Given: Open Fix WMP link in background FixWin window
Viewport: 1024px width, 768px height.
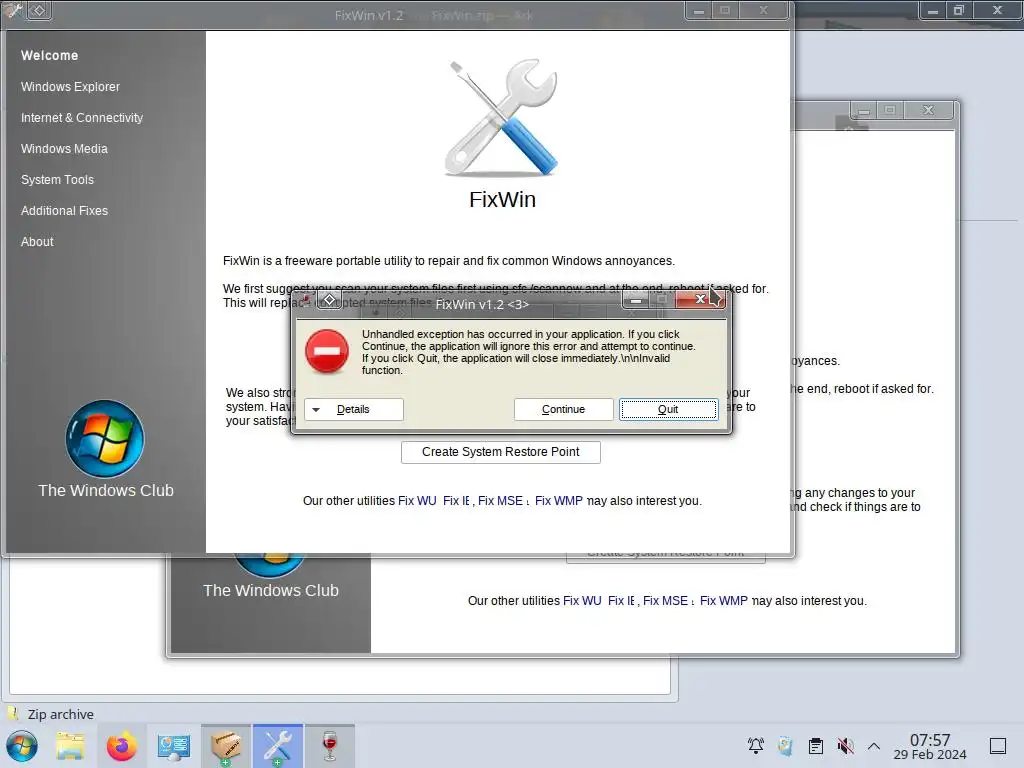Looking at the screenshot, I should [724, 601].
